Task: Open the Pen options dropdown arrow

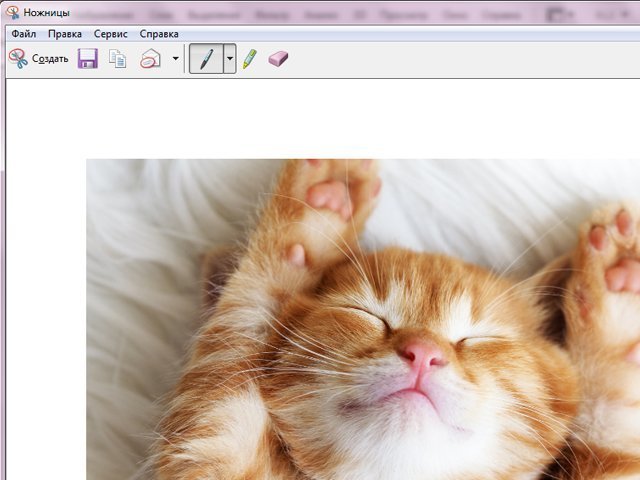Action: [230, 59]
